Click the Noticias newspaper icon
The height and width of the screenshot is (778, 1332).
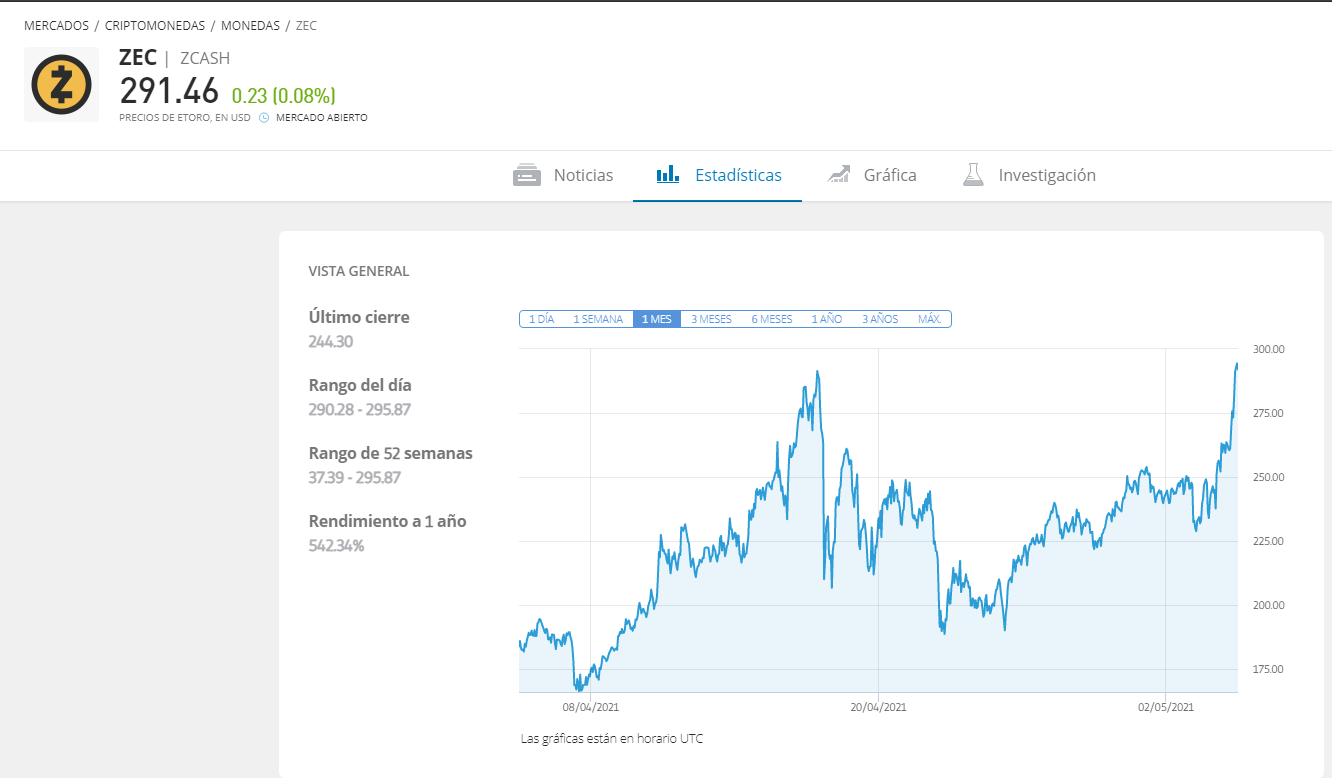527,175
